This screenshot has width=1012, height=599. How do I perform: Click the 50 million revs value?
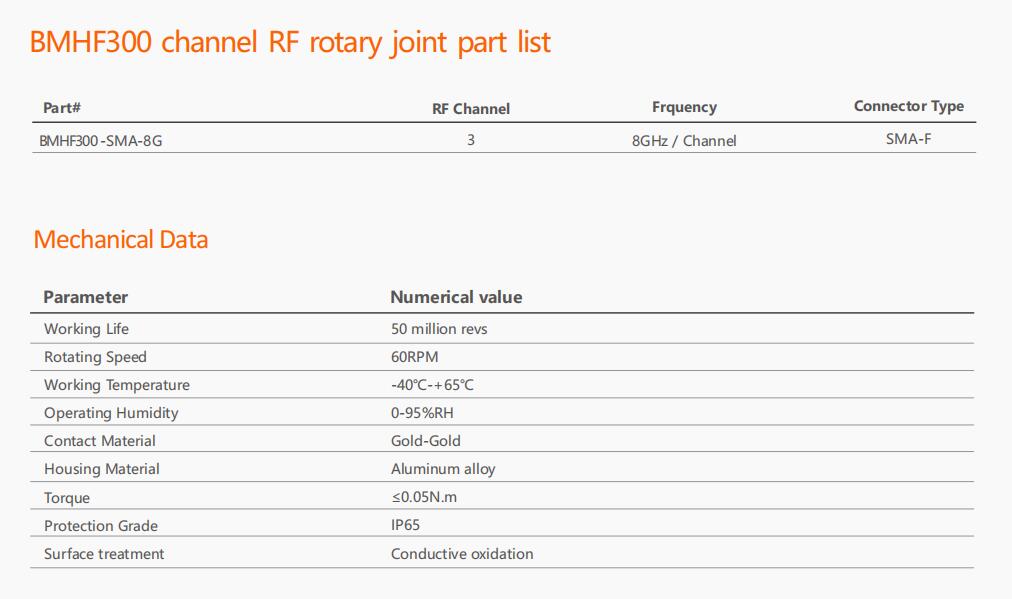439,329
